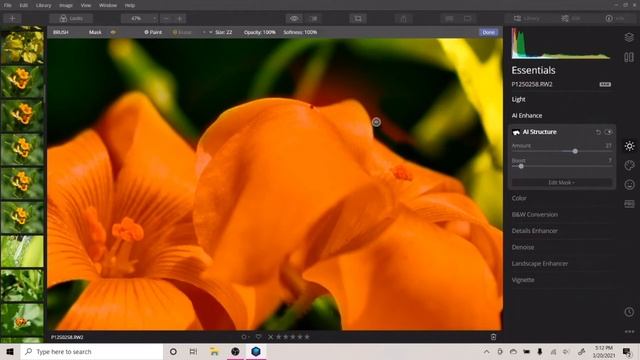Select the Erase brush mode
Image resolution: width=640 pixels, height=360 pixels.
point(182,32)
